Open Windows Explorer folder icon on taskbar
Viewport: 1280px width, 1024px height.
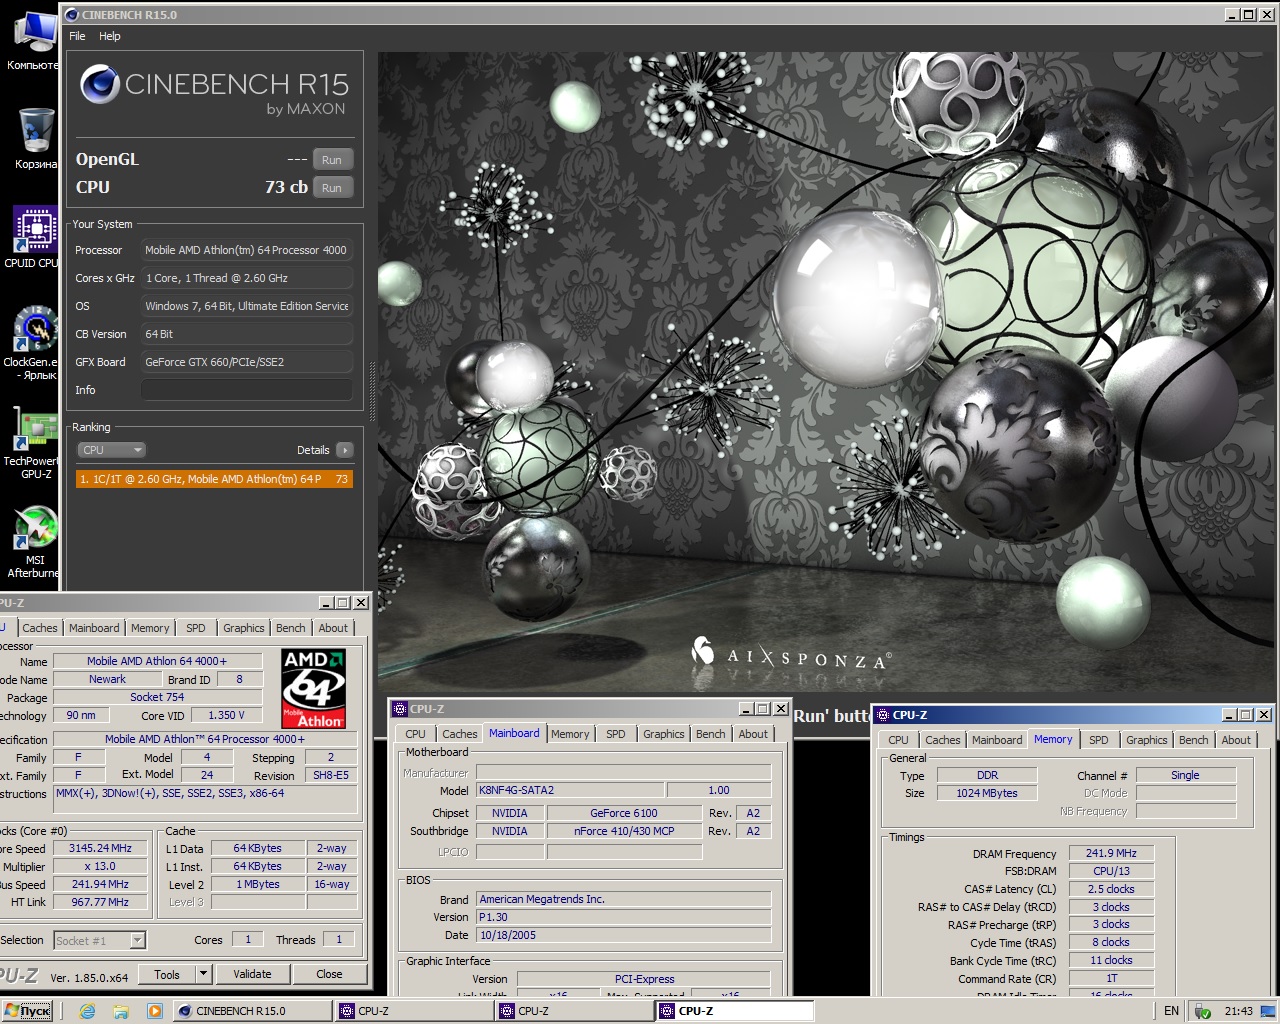click(121, 1011)
